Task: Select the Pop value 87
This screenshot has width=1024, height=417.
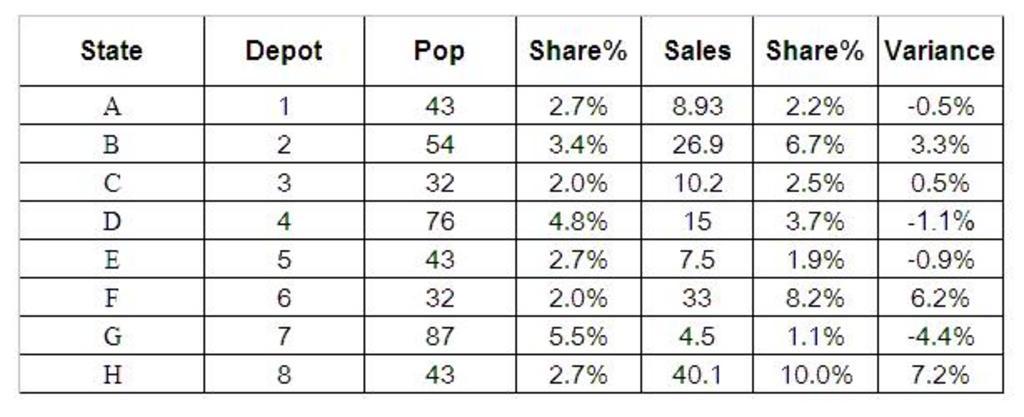Action: tap(439, 337)
